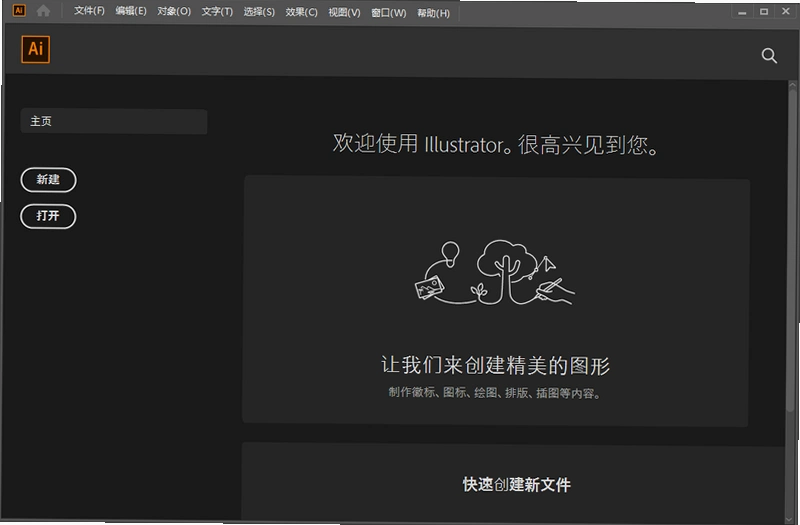Click the scrollbar up arrow
Viewport: 800px width, 525px height.
[x=792, y=85]
